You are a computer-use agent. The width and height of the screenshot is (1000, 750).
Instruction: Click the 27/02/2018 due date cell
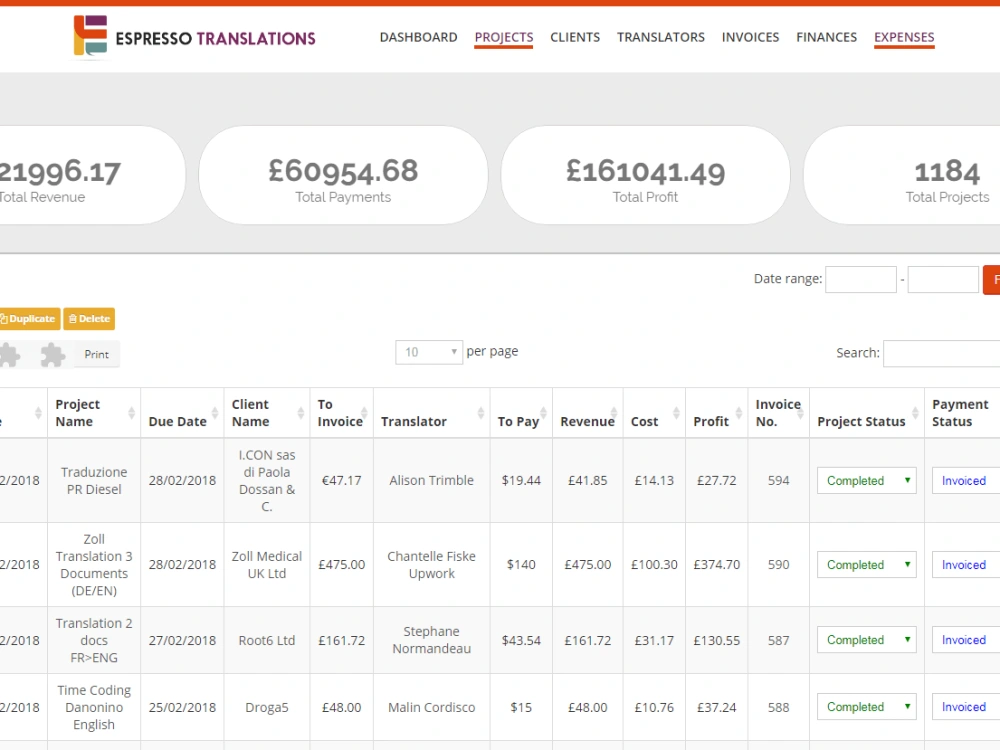tap(182, 640)
